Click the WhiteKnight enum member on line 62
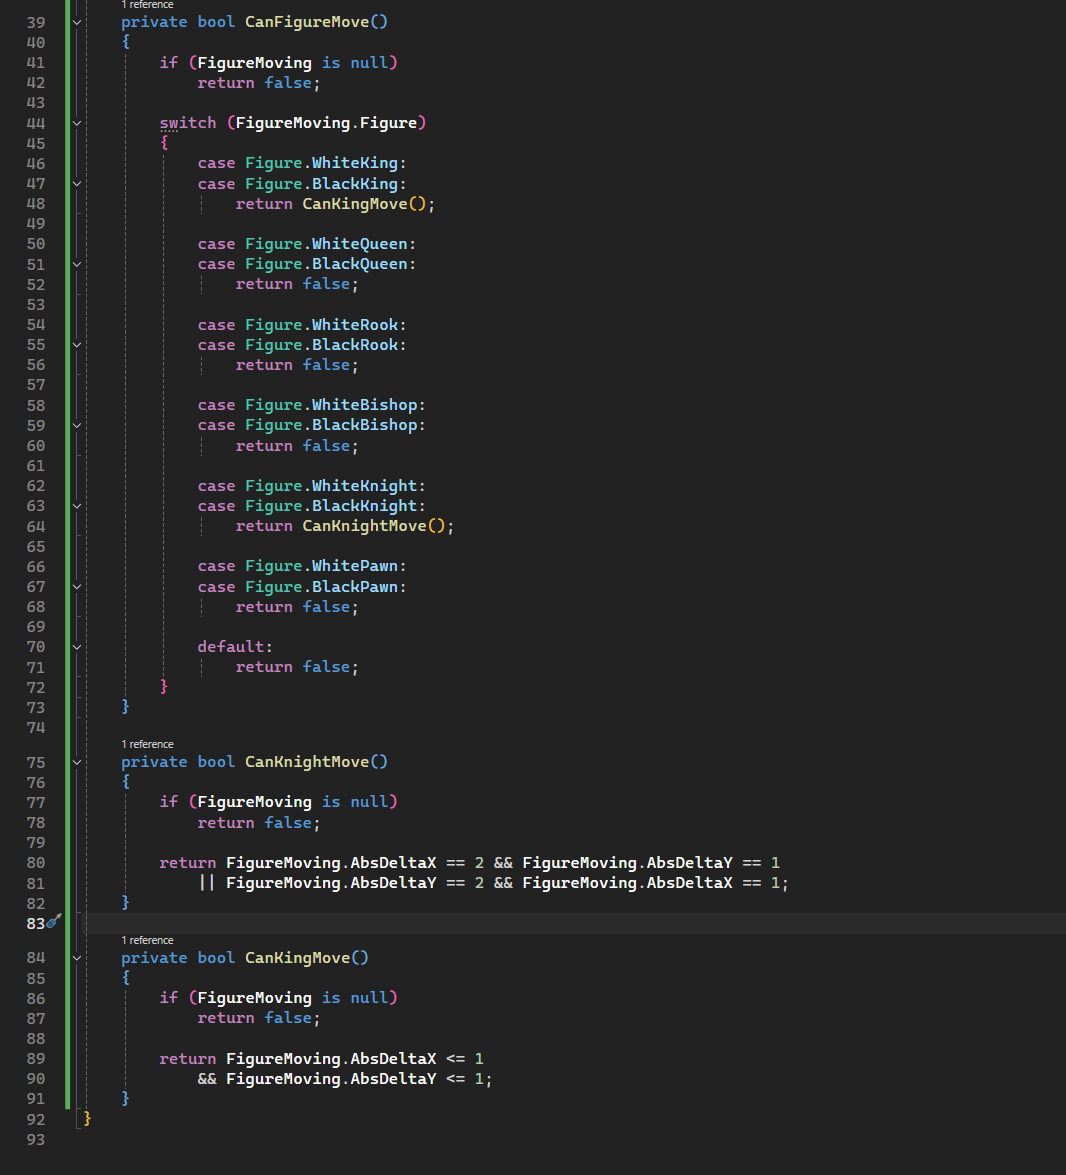Screen dimensions: 1066x1175 coord(364,486)
